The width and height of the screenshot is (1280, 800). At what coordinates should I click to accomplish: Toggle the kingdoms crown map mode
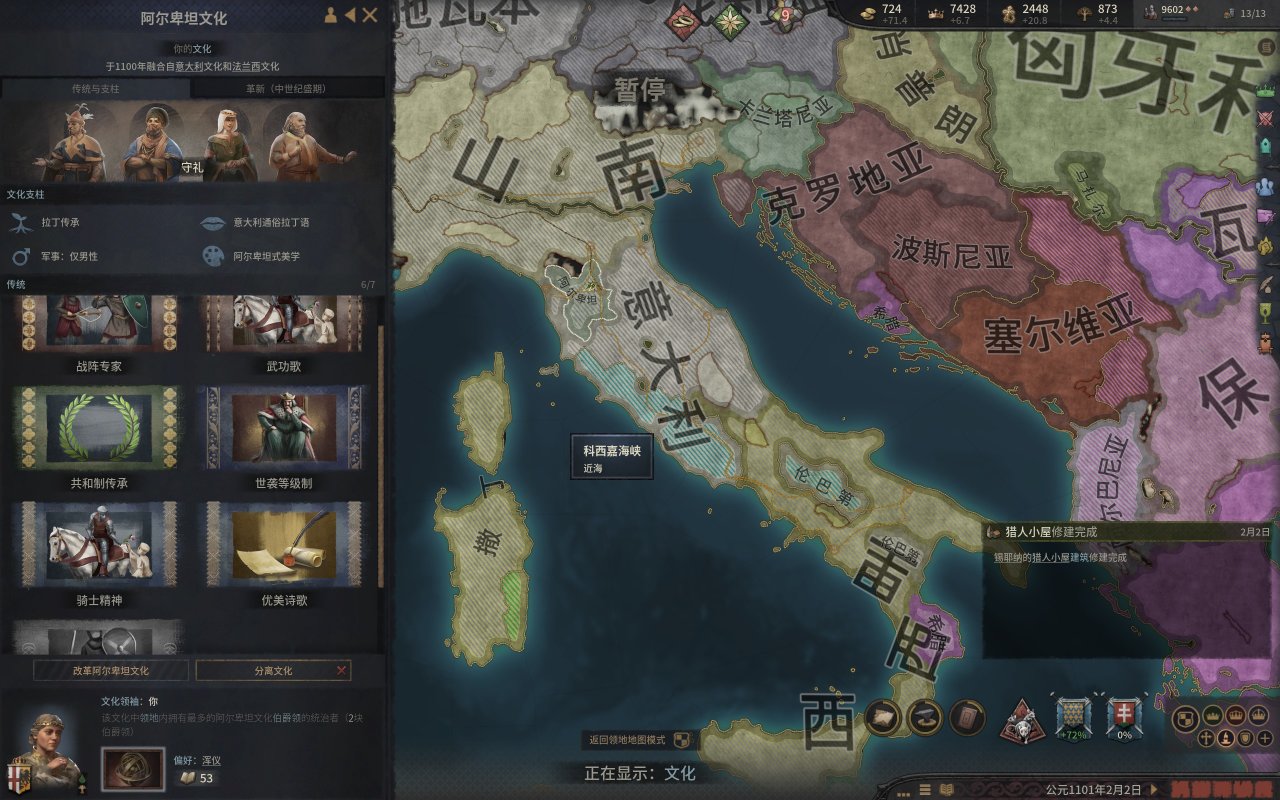[x=1236, y=716]
